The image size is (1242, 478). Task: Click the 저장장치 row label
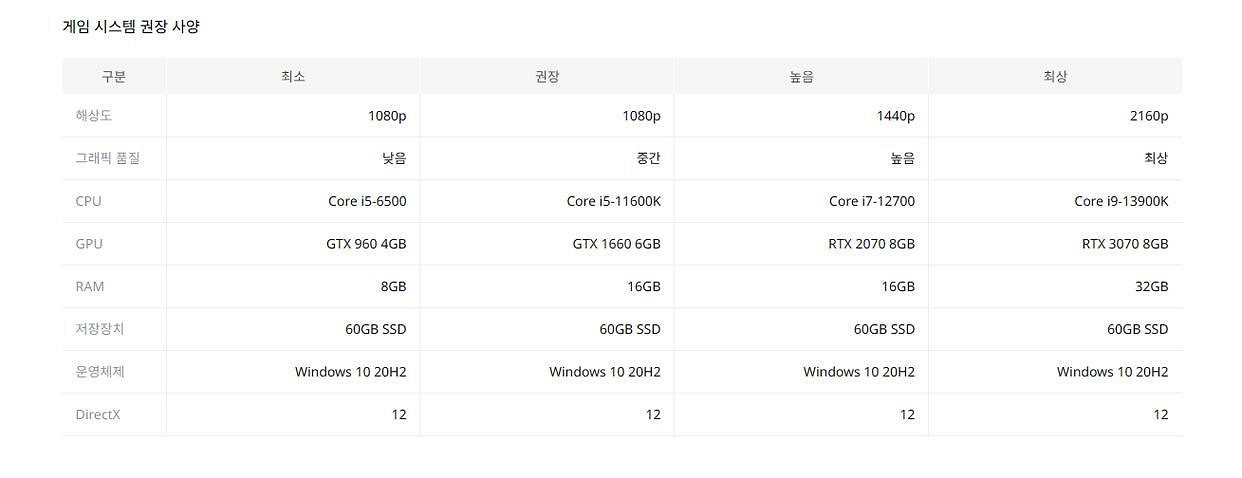[100, 329]
